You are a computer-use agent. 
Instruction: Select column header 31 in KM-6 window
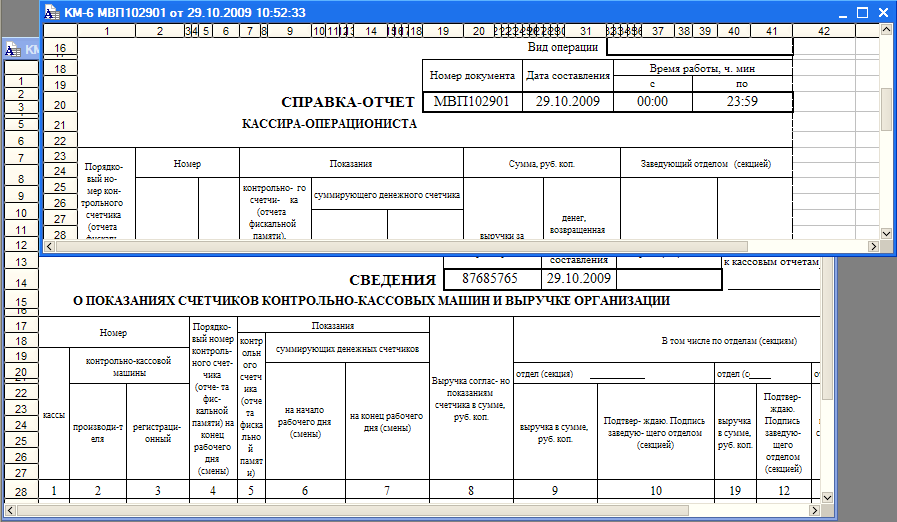[585, 31]
